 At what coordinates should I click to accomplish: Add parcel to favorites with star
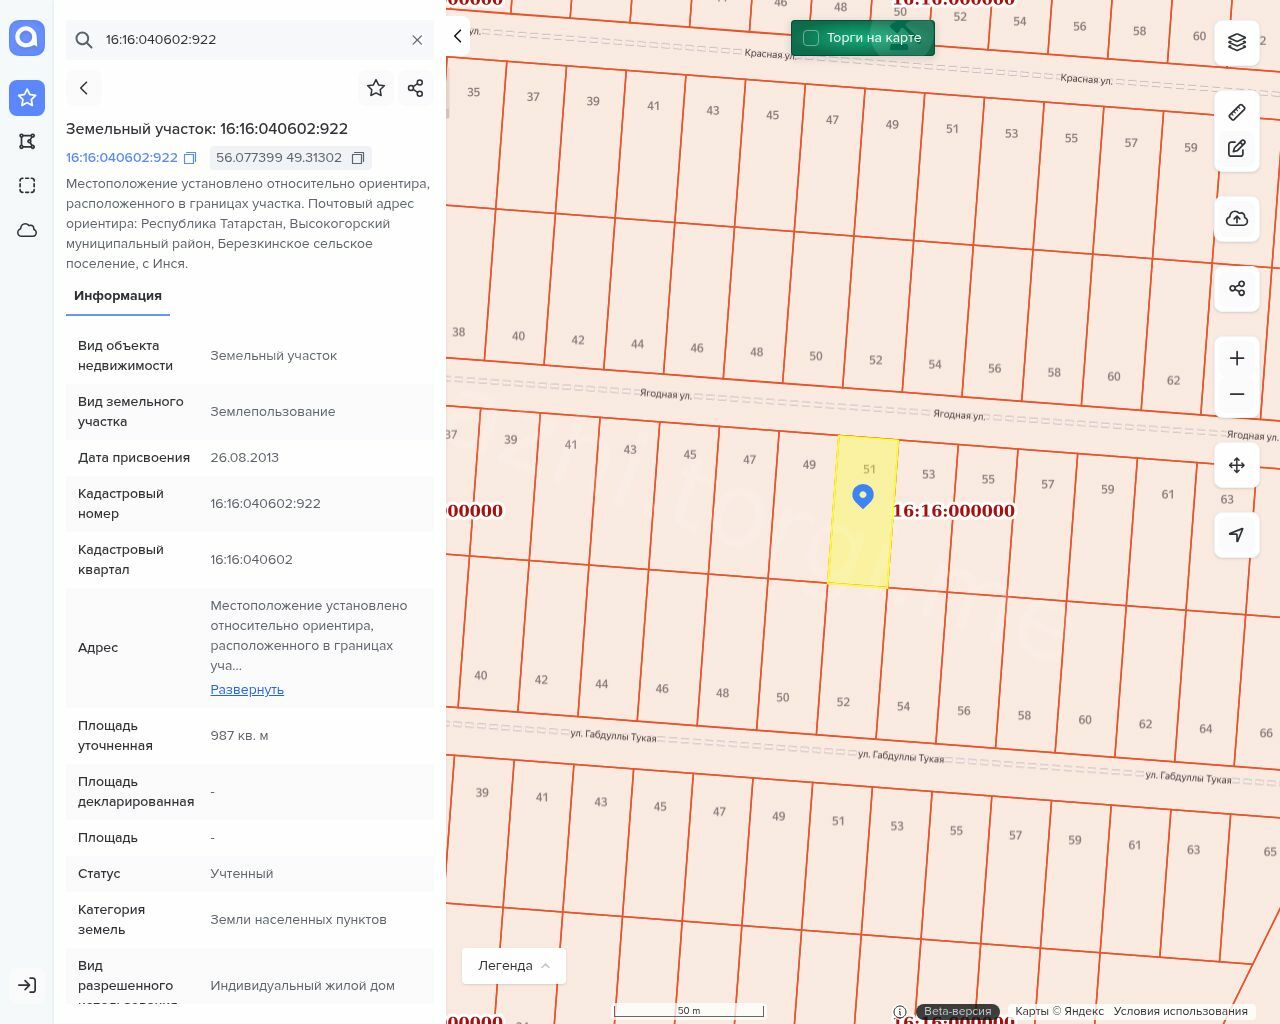[x=376, y=88]
